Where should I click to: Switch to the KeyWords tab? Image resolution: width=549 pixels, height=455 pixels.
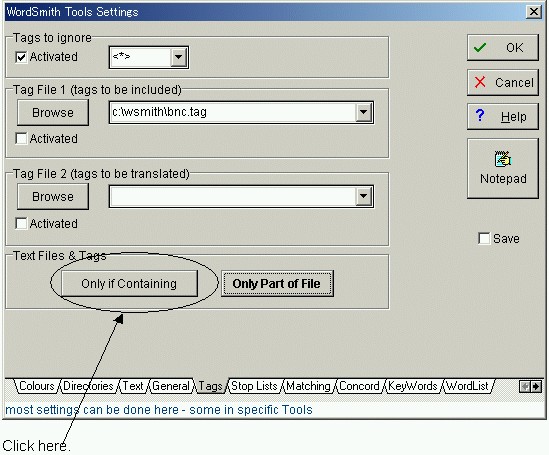coord(413,386)
